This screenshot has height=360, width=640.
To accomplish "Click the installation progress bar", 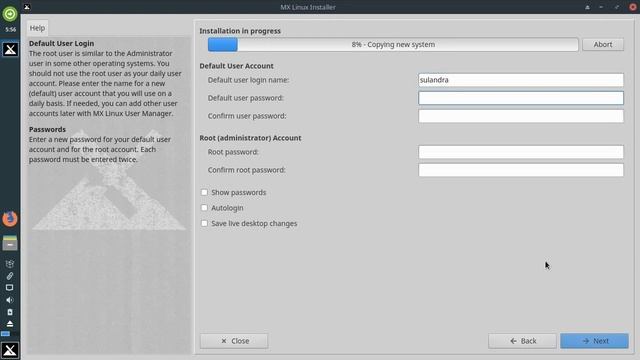I will 393,44.
